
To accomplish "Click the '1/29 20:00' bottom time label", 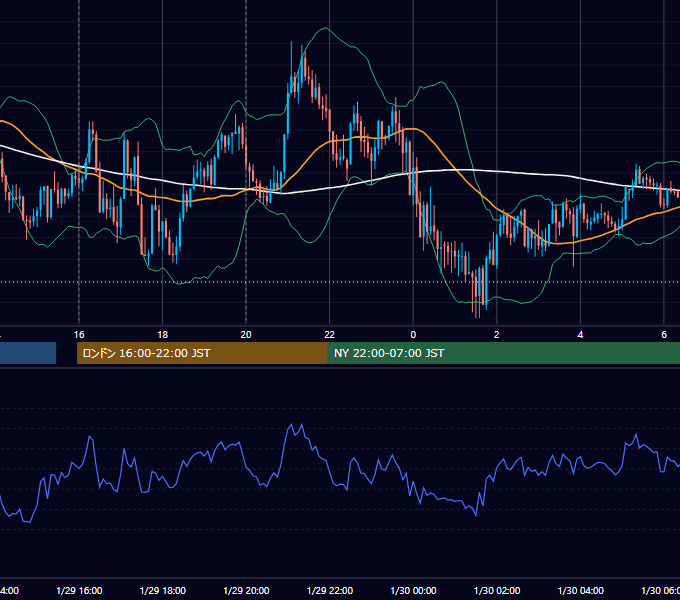I will click(x=246, y=590).
